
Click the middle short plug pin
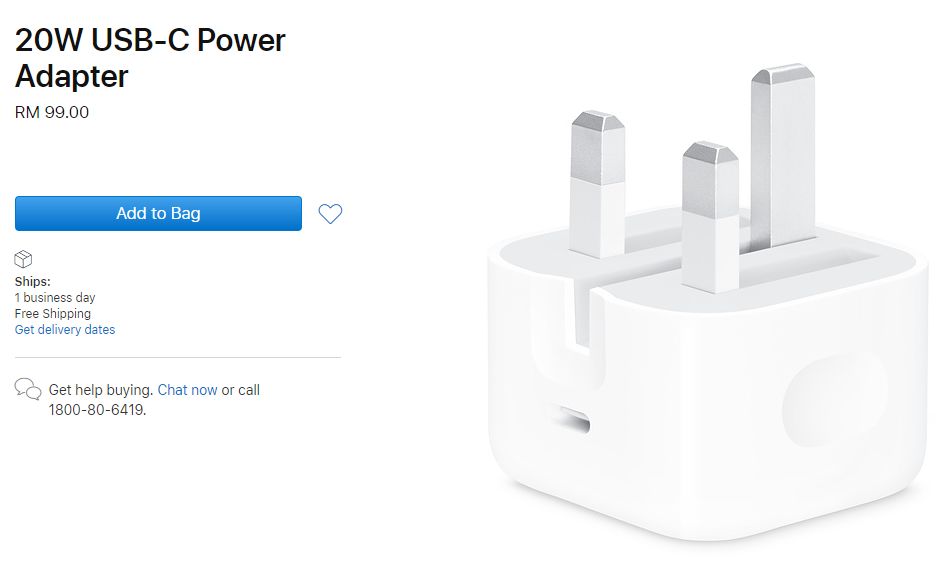click(710, 217)
